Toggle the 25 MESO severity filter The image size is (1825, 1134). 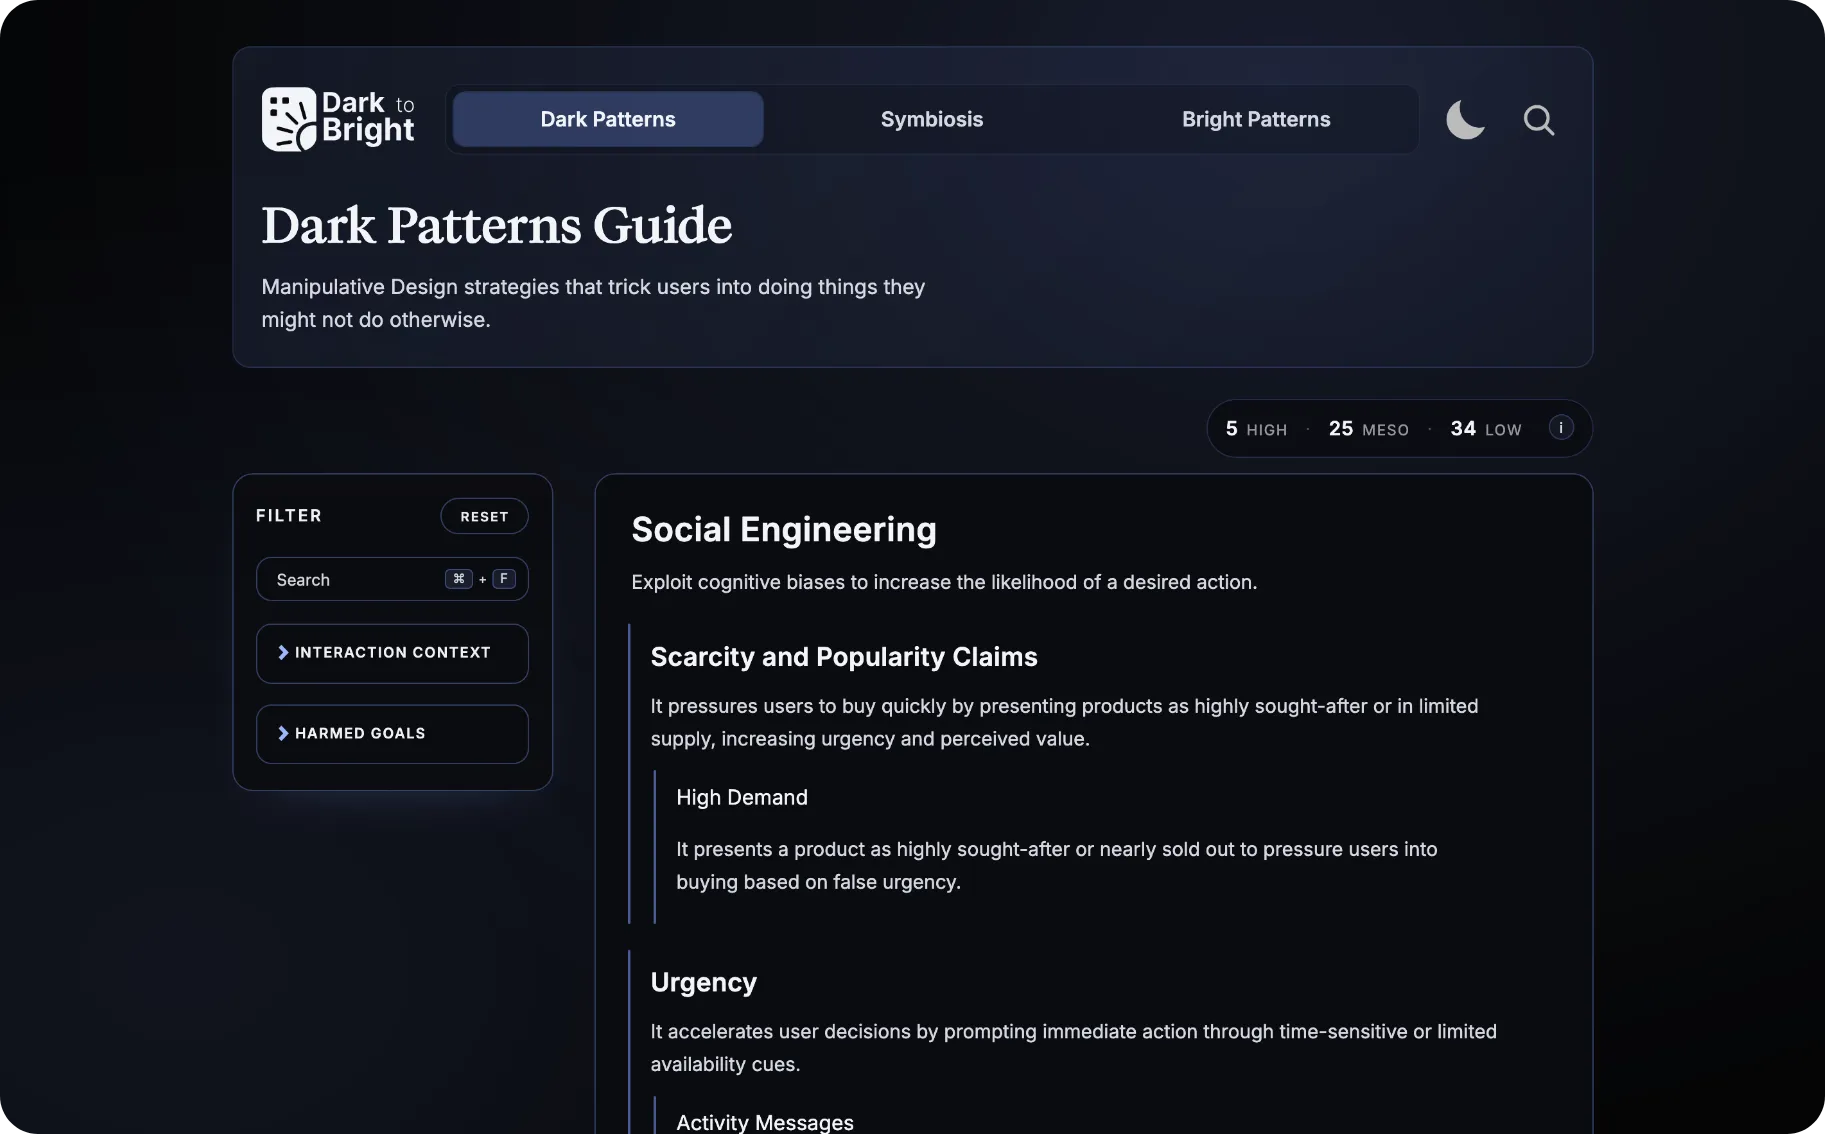1367,428
